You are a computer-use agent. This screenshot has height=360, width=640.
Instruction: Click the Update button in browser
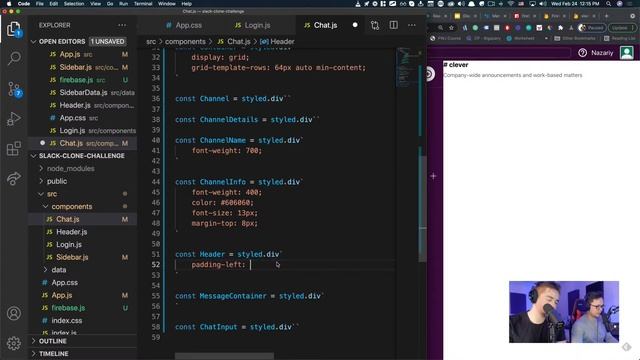click(x=622, y=28)
